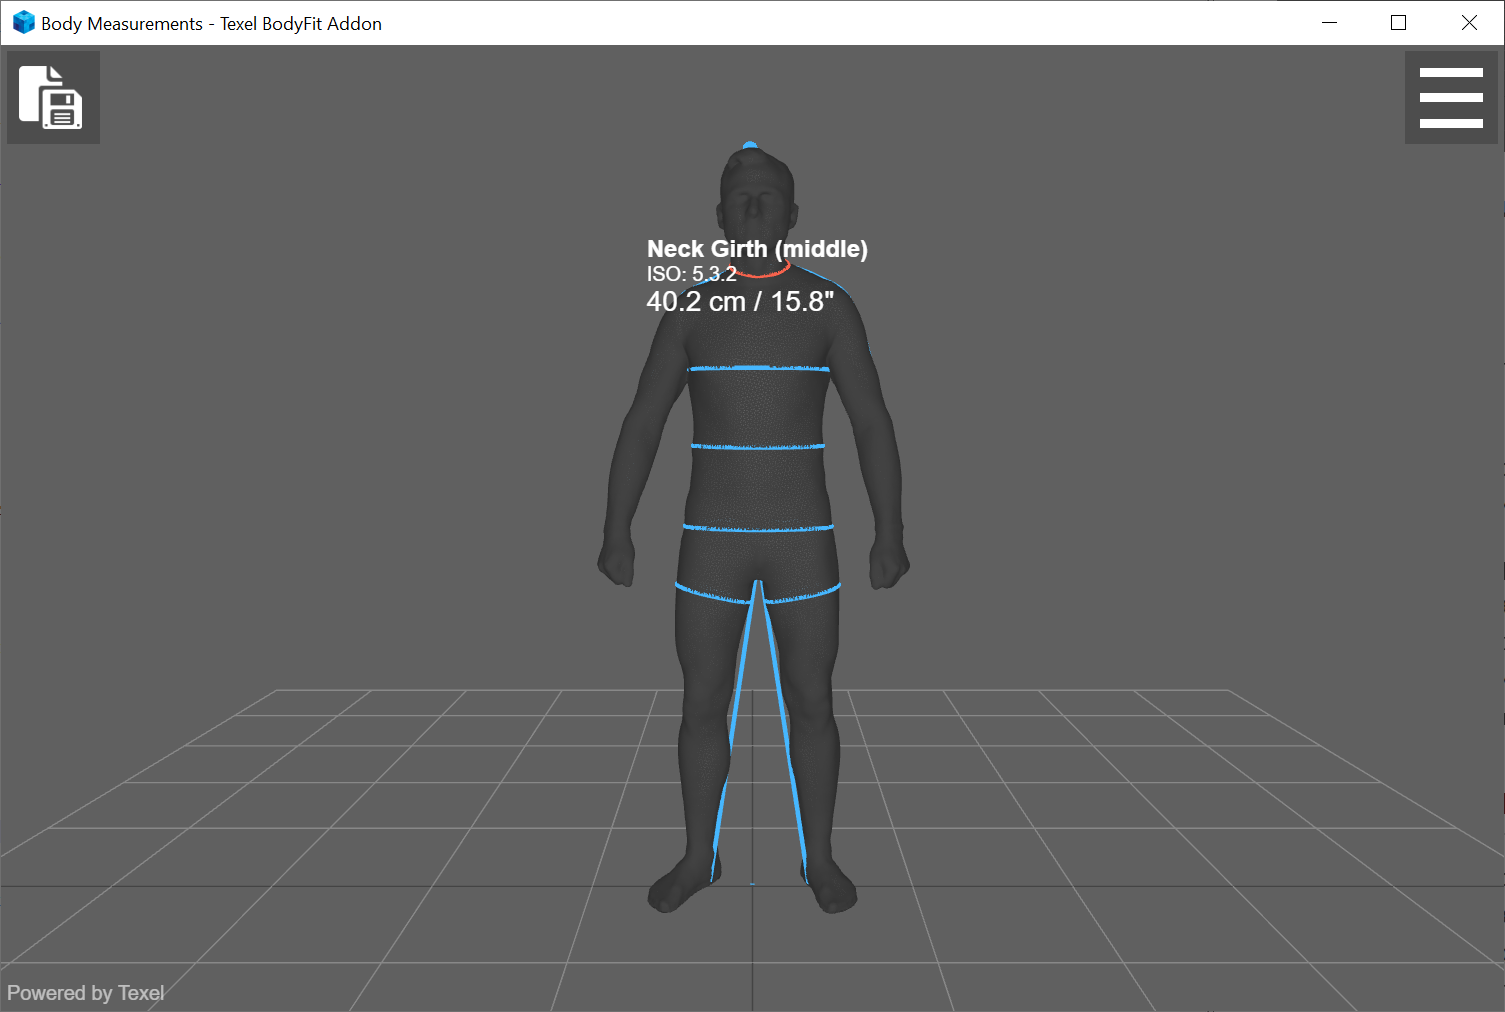This screenshot has width=1505, height=1012.
Task: Click the Powered by Texel label
Action: [x=86, y=992]
